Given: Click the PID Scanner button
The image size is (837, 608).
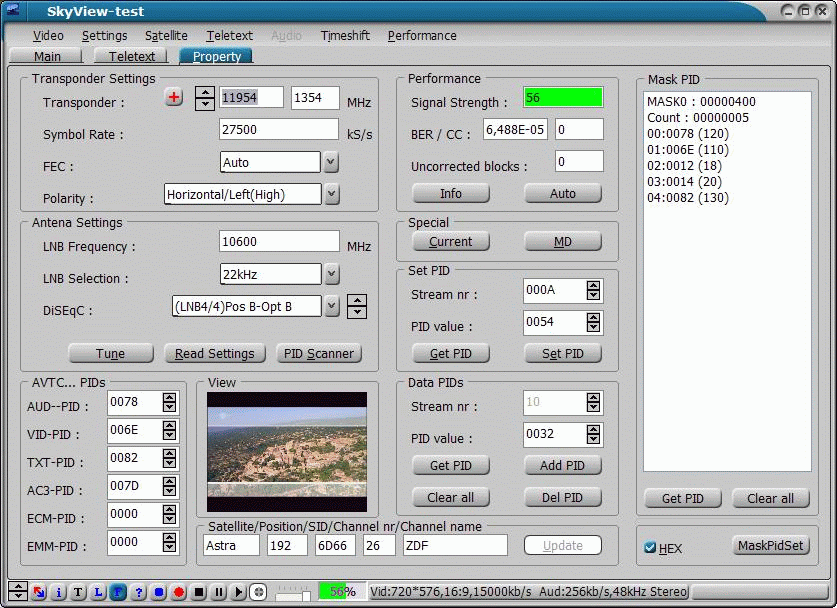Looking at the screenshot, I should [x=318, y=353].
